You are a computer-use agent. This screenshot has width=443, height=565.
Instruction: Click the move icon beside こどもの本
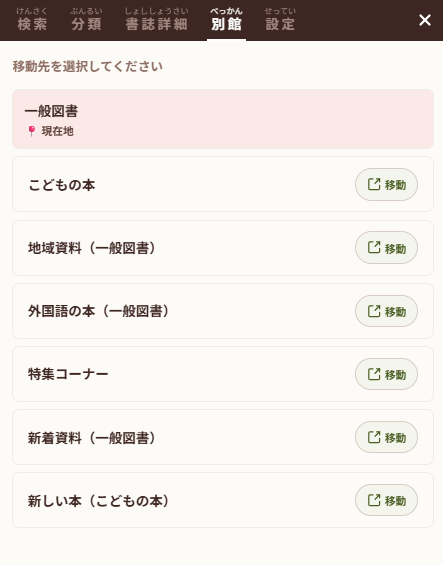coord(374,184)
